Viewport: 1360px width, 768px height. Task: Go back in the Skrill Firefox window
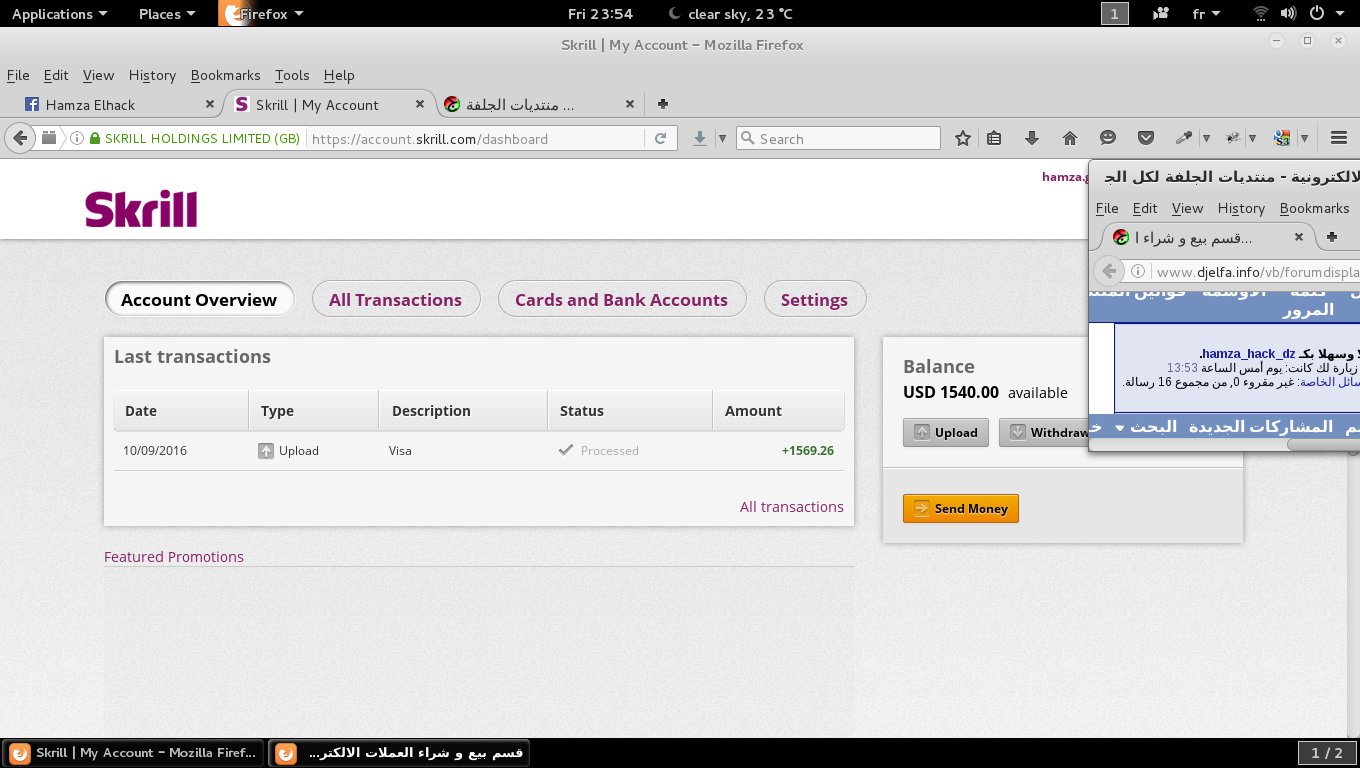point(20,138)
